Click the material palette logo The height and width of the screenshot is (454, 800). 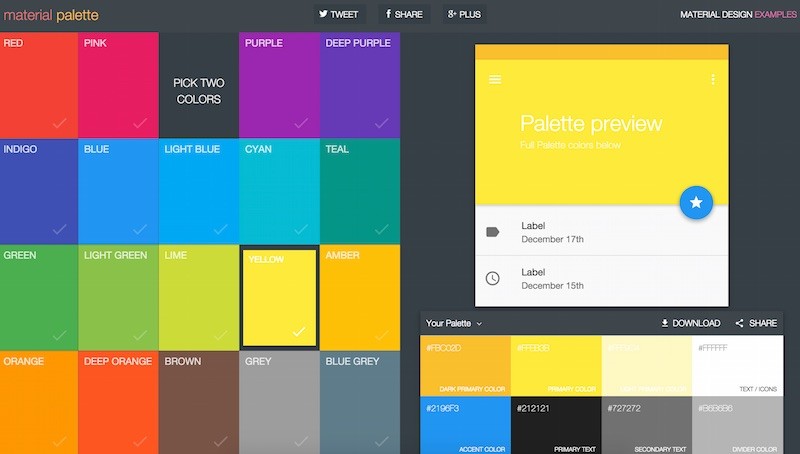click(50, 16)
